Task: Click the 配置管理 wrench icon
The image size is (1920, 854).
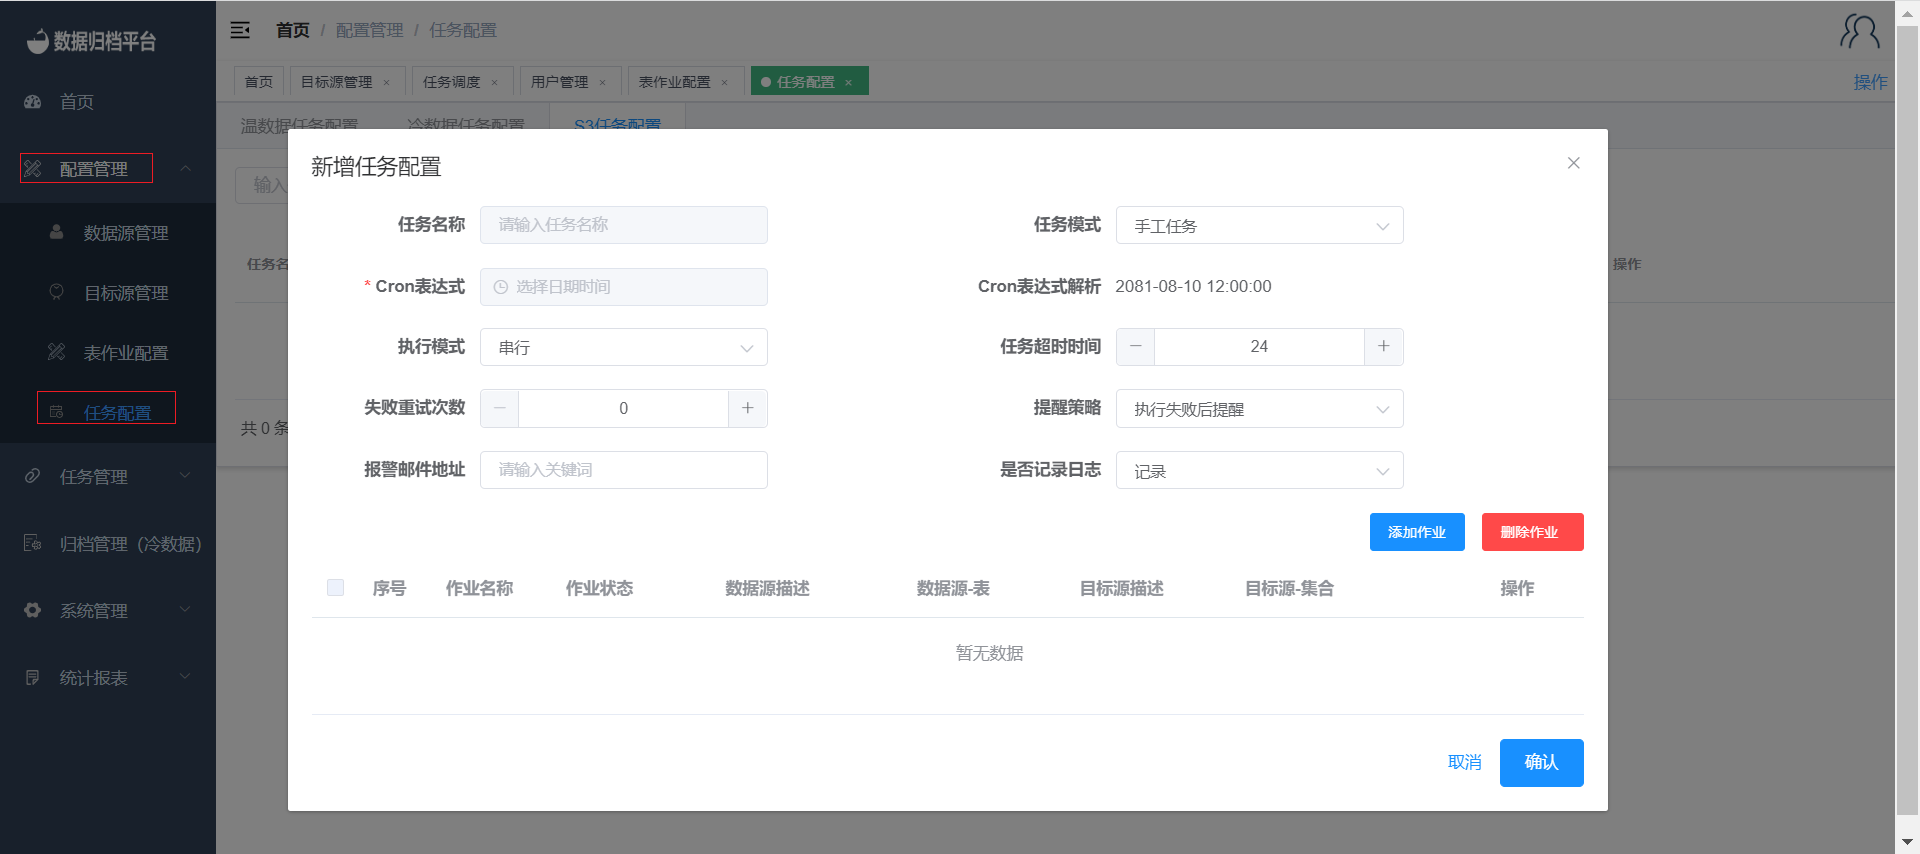Action: [x=33, y=169]
